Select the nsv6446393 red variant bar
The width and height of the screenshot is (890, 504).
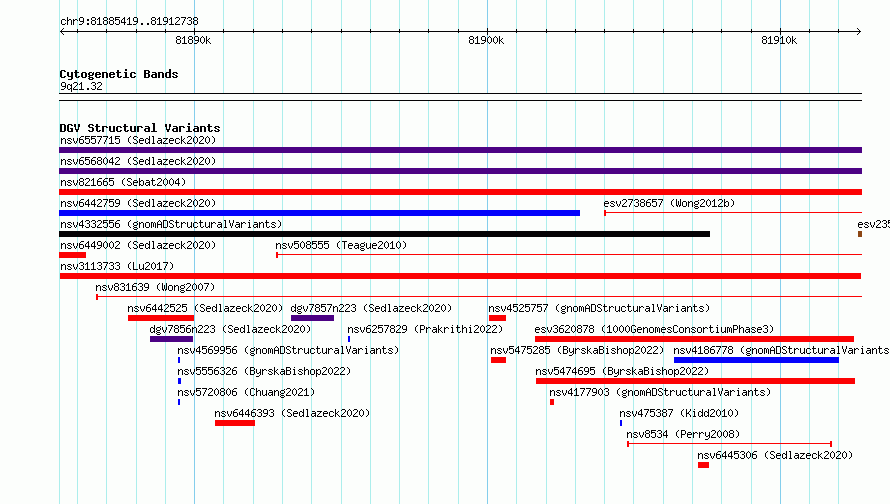tap(235, 423)
